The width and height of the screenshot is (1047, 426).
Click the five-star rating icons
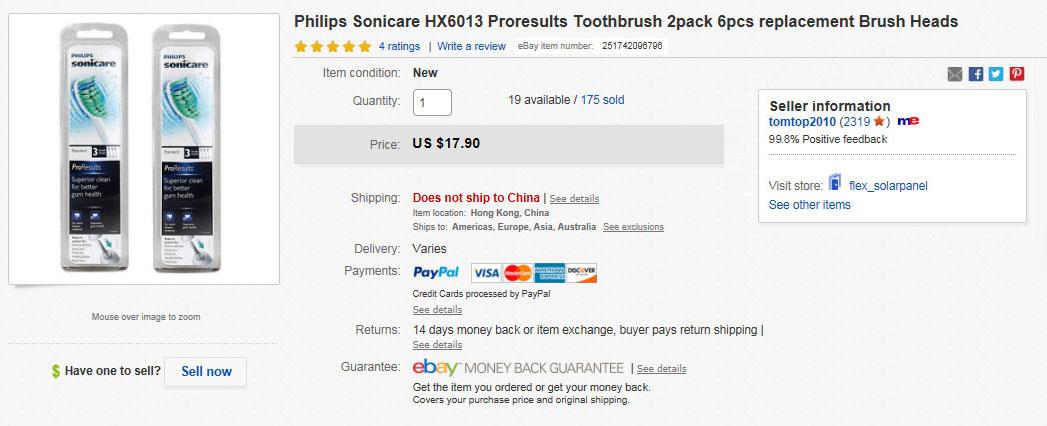(333, 47)
